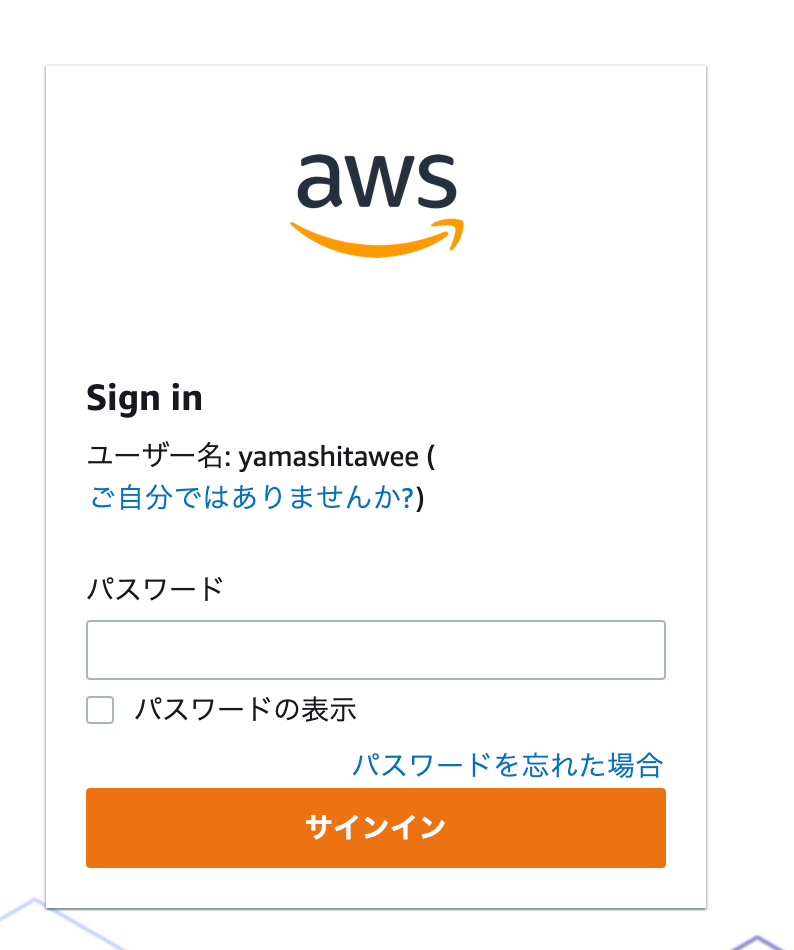Click the AWS logo
Image resolution: width=794 pixels, height=950 pixels.
[x=377, y=205]
